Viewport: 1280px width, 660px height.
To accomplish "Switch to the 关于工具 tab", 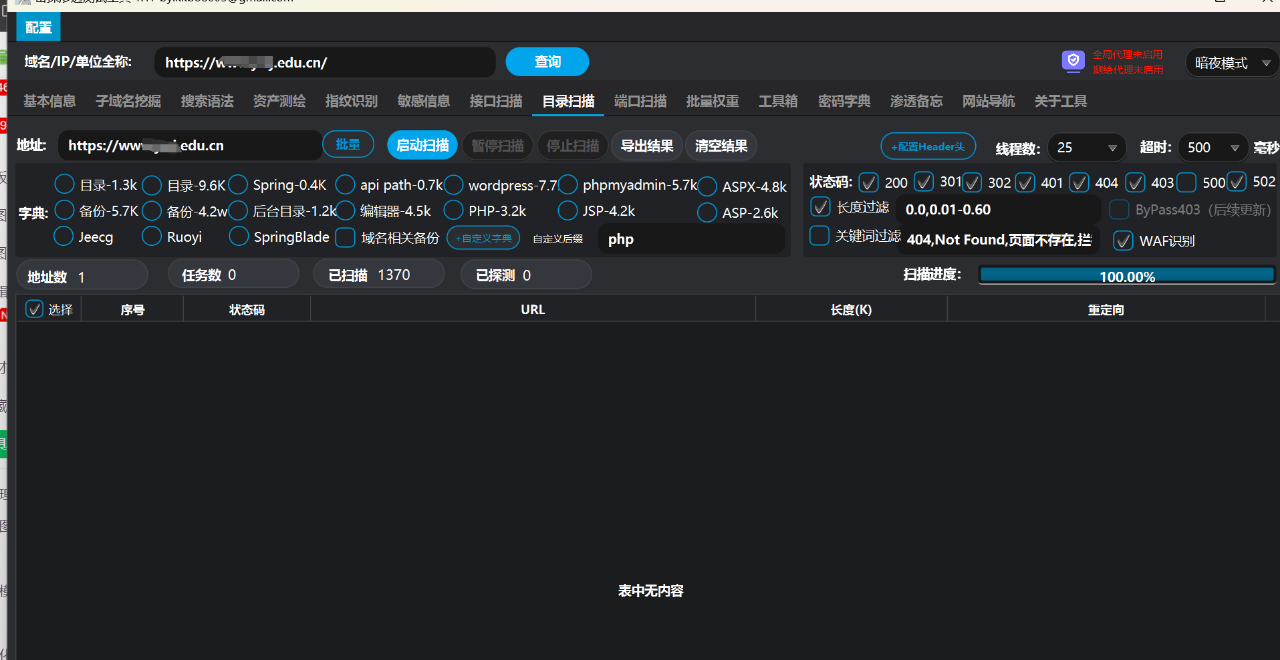I will 1060,101.
